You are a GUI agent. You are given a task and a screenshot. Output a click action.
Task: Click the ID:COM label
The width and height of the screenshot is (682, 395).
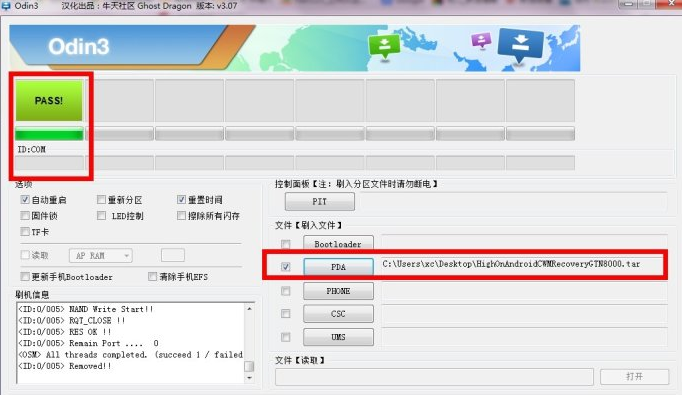pyautogui.click(x=31, y=149)
